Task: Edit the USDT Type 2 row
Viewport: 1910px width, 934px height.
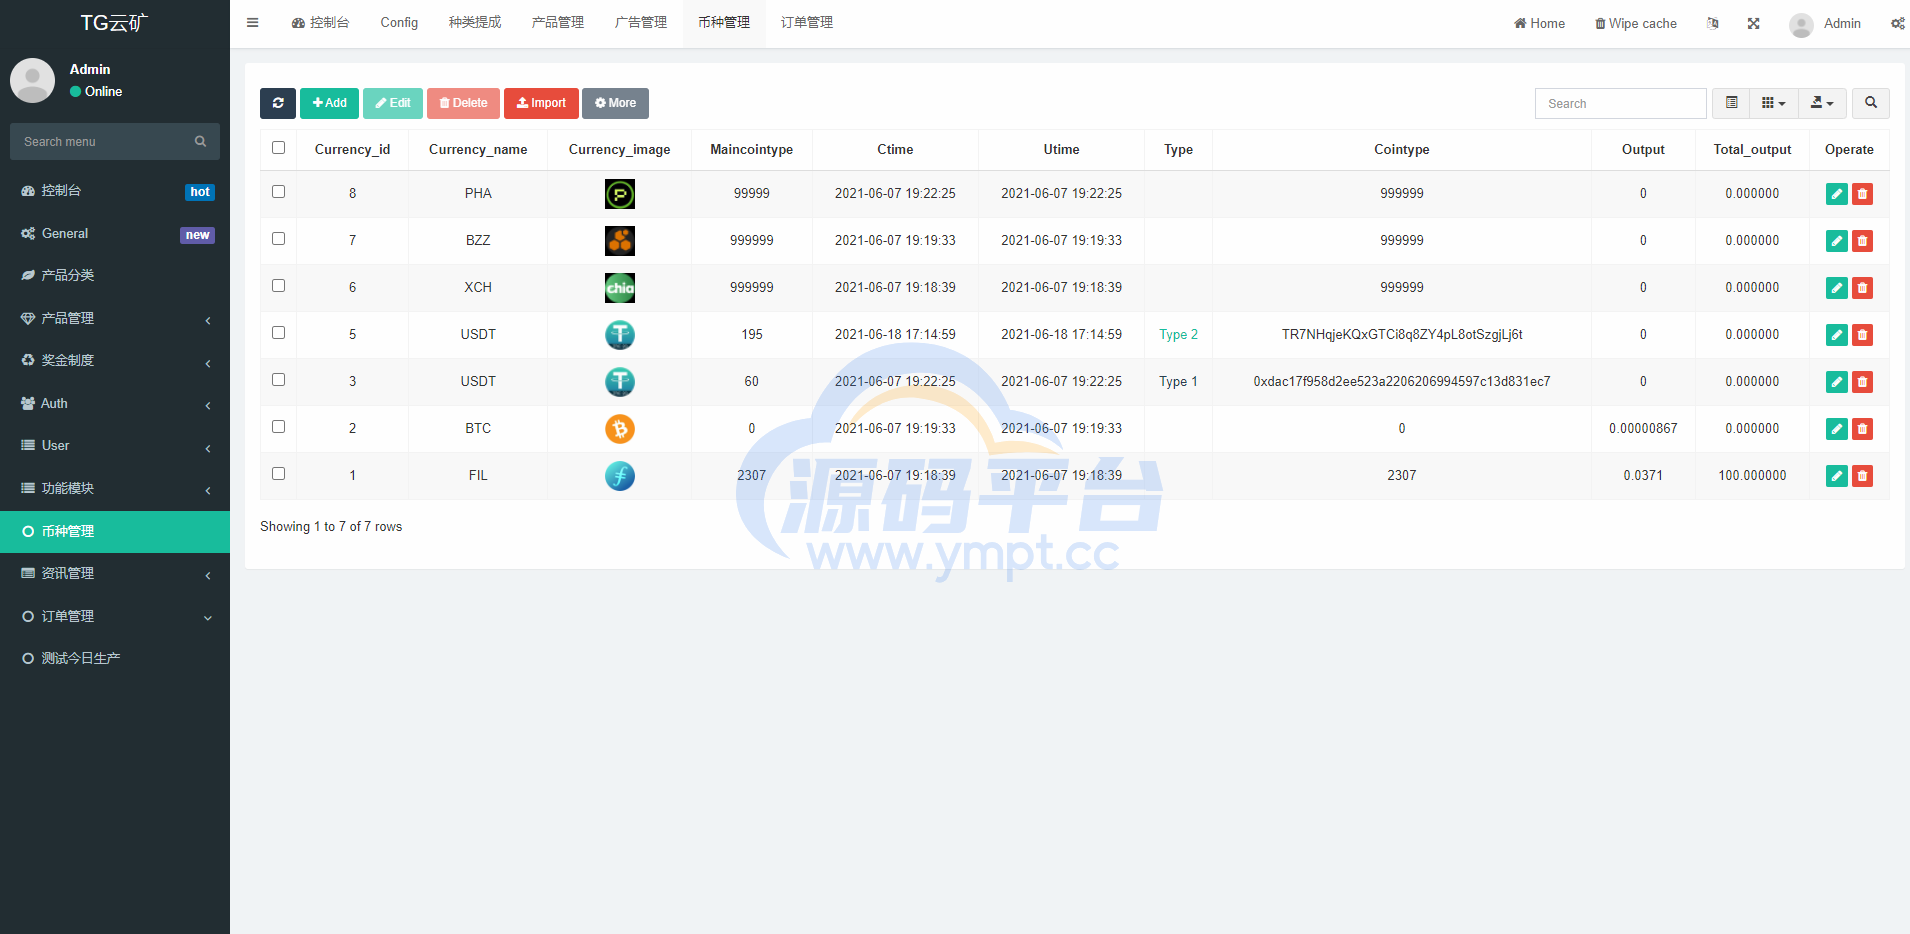Action: point(1837,335)
